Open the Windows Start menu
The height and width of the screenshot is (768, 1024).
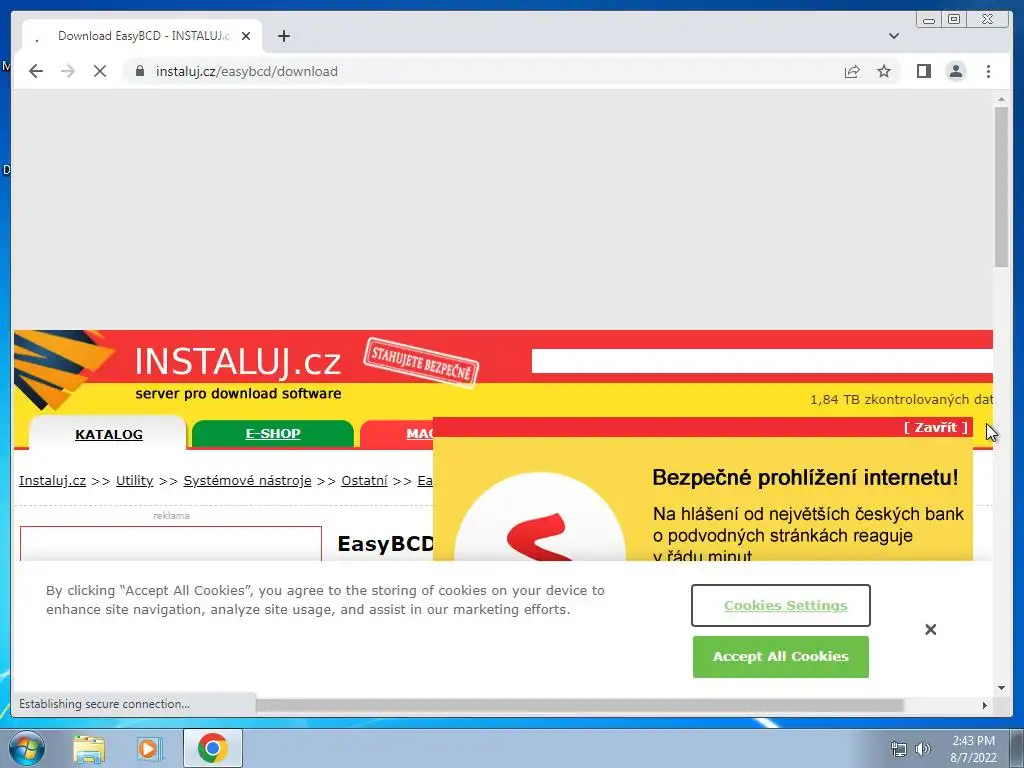point(27,748)
